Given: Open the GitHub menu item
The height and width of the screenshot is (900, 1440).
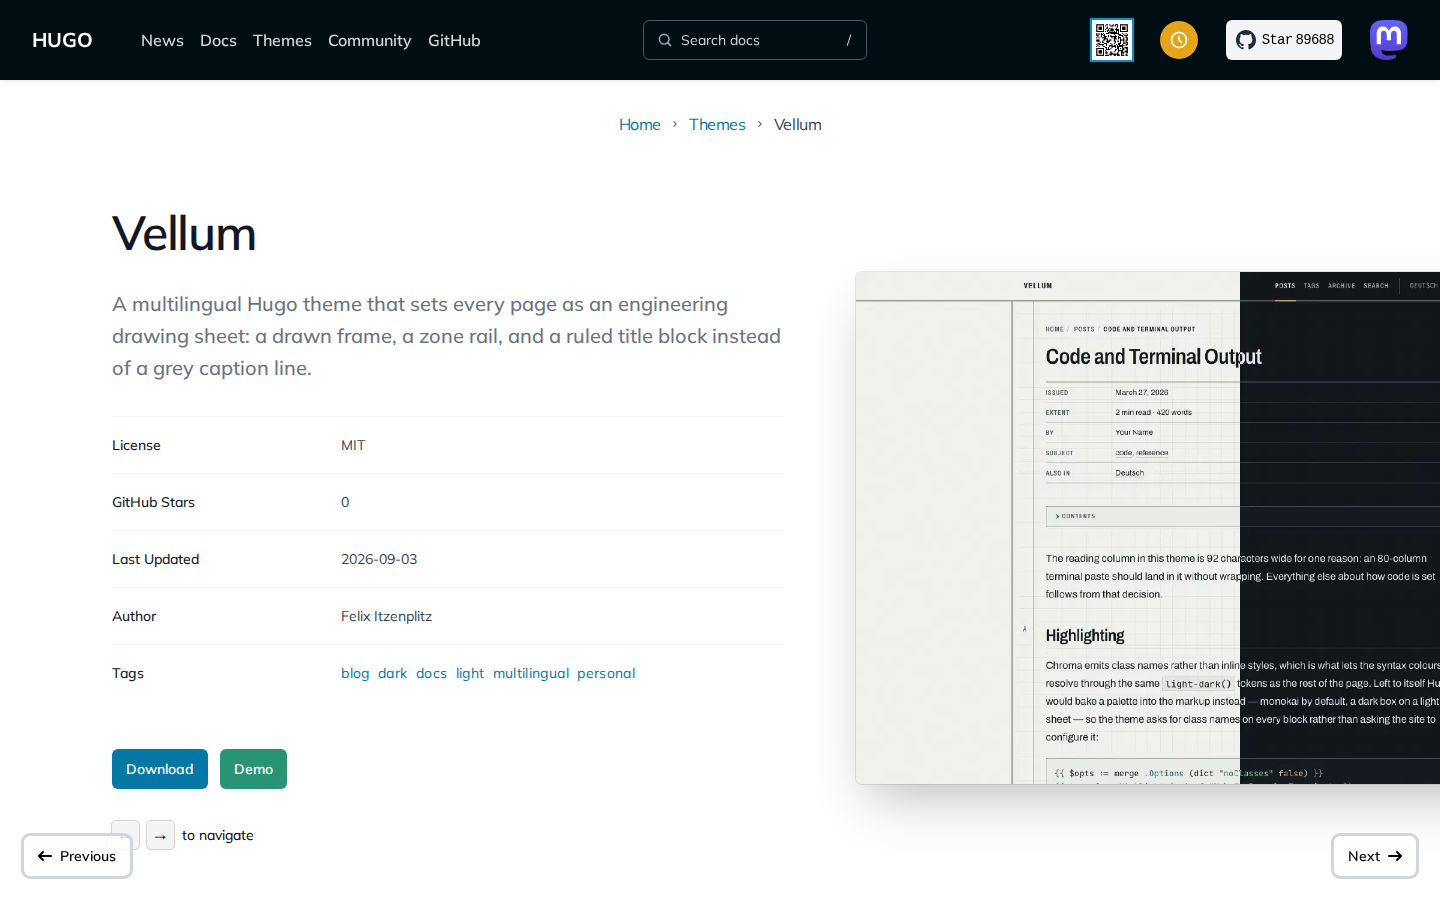Looking at the screenshot, I should 454,40.
